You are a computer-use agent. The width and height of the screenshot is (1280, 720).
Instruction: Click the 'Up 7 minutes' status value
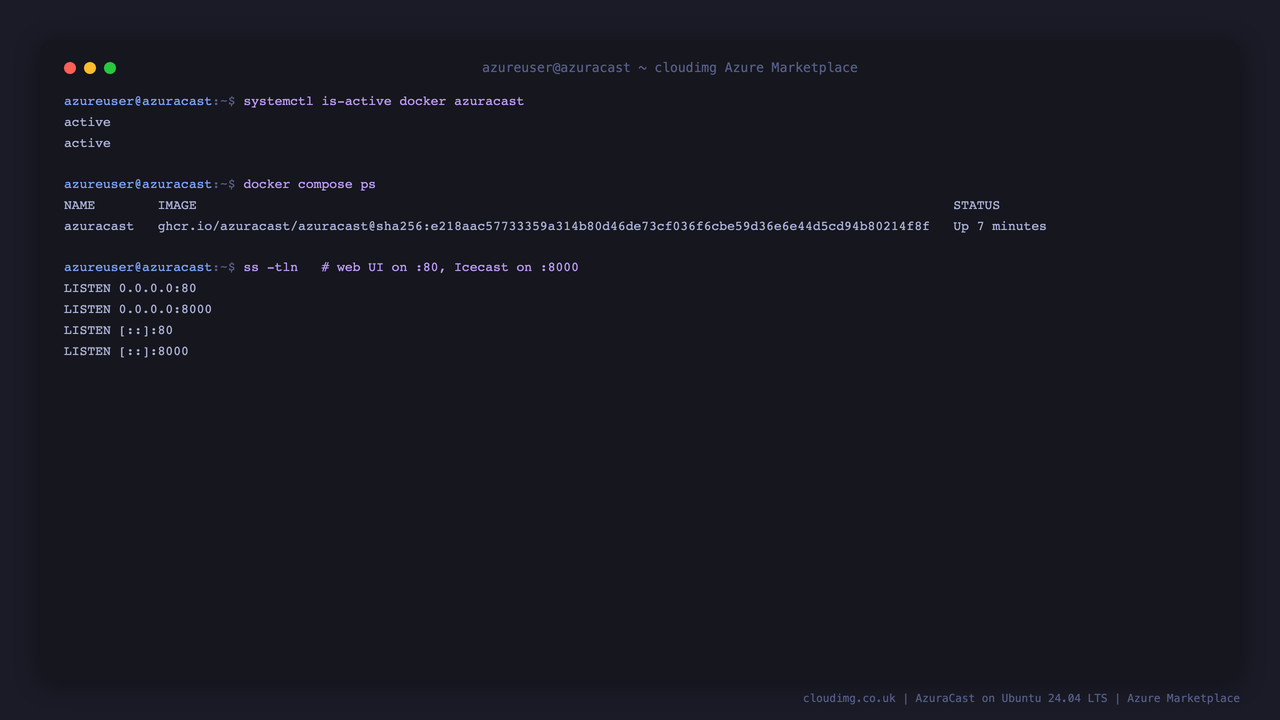tap(1000, 226)
